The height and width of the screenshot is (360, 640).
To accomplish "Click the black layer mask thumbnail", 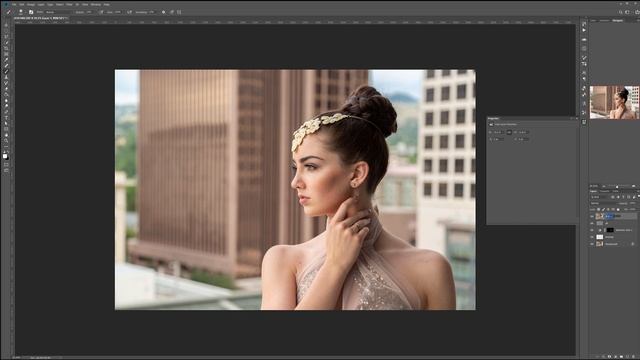I will pos(610,230).
